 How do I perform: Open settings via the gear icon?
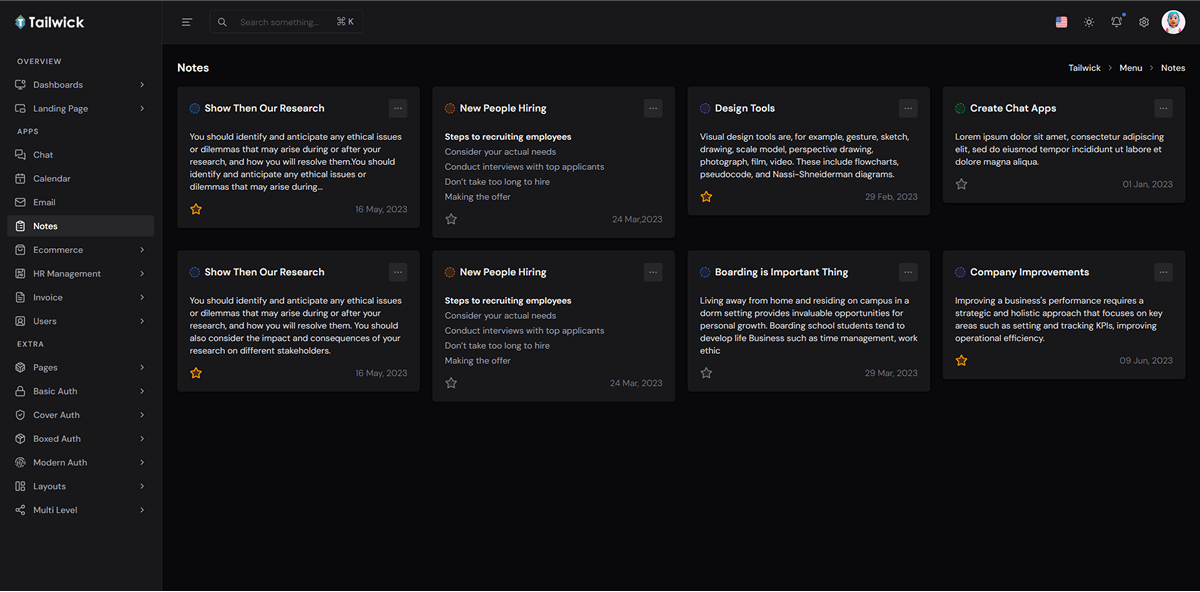(x=1144, y=22)
